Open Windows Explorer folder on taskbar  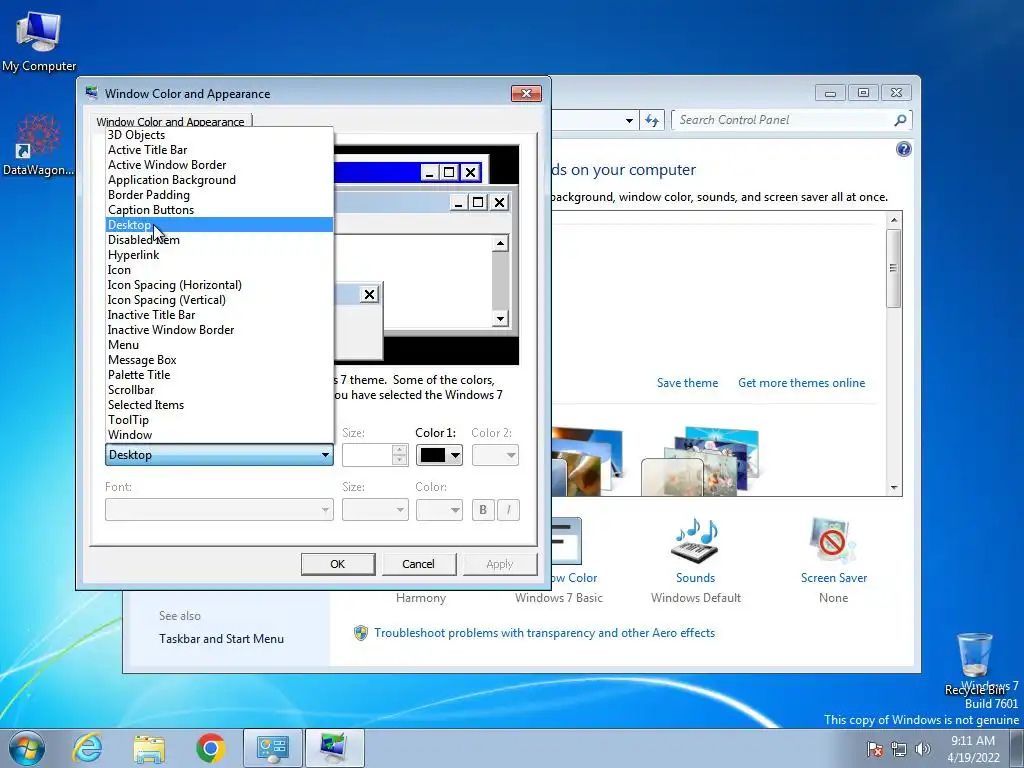click(149, 748)
